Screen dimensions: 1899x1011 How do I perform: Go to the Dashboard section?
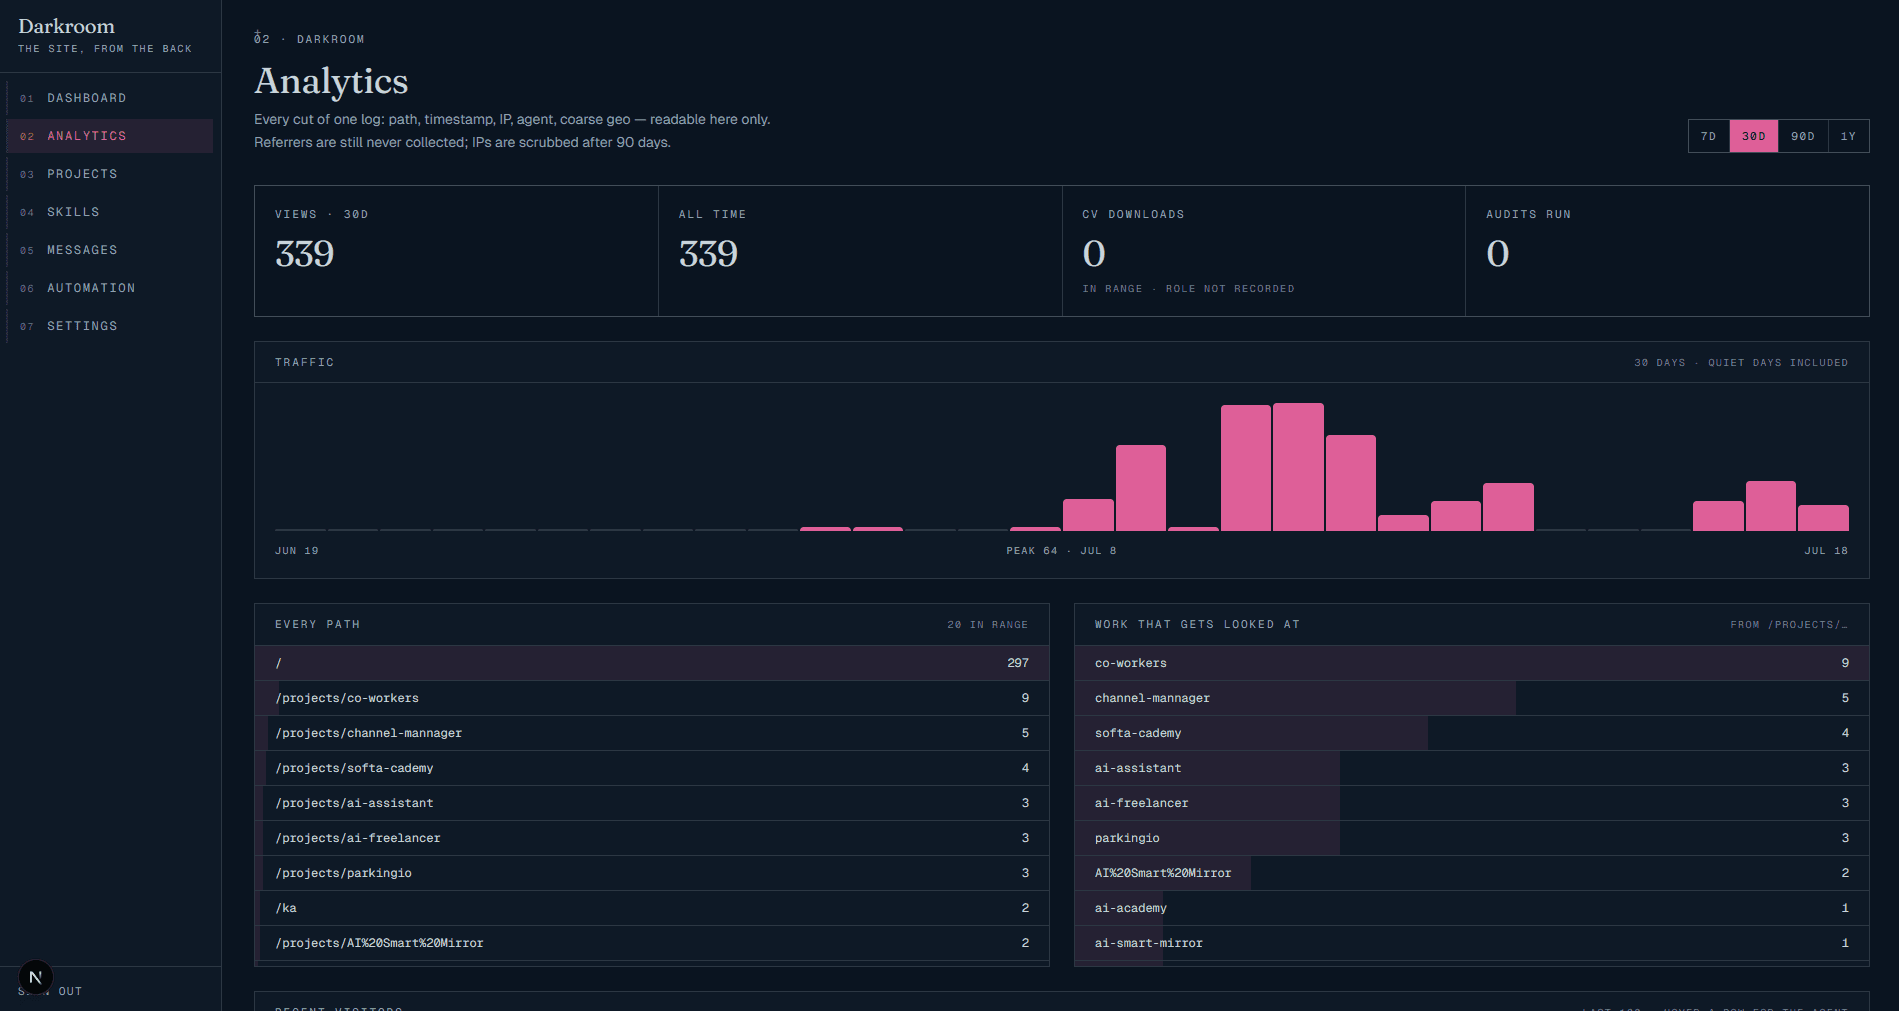tap(109, 98)
